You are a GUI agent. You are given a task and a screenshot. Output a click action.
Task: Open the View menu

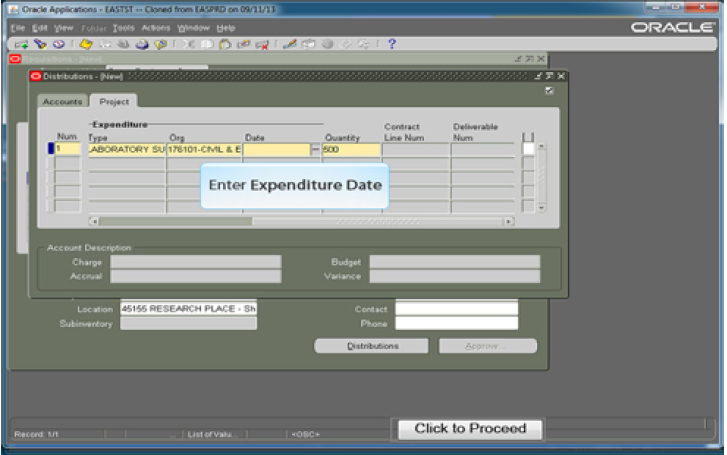click(x=64, y=28)
